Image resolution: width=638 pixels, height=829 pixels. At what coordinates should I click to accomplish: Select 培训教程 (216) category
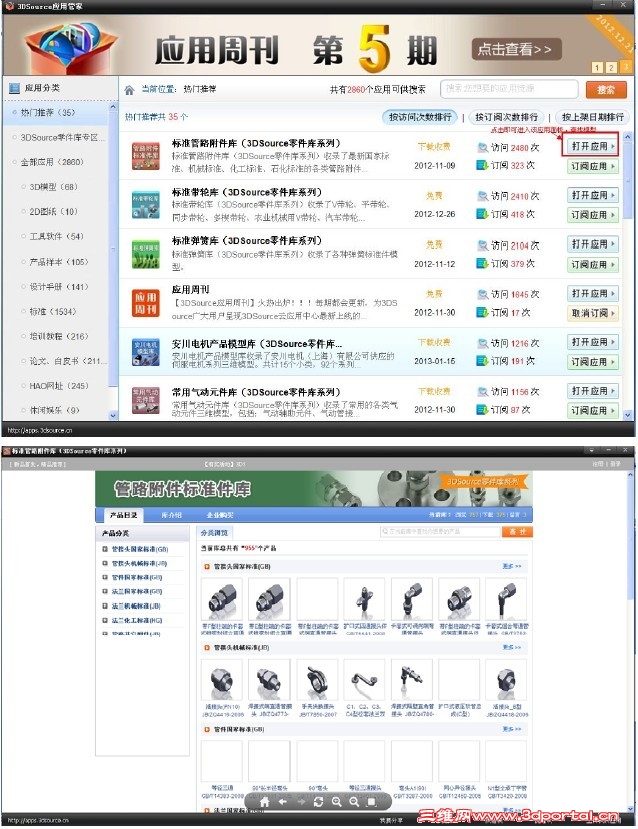point(59,336)
